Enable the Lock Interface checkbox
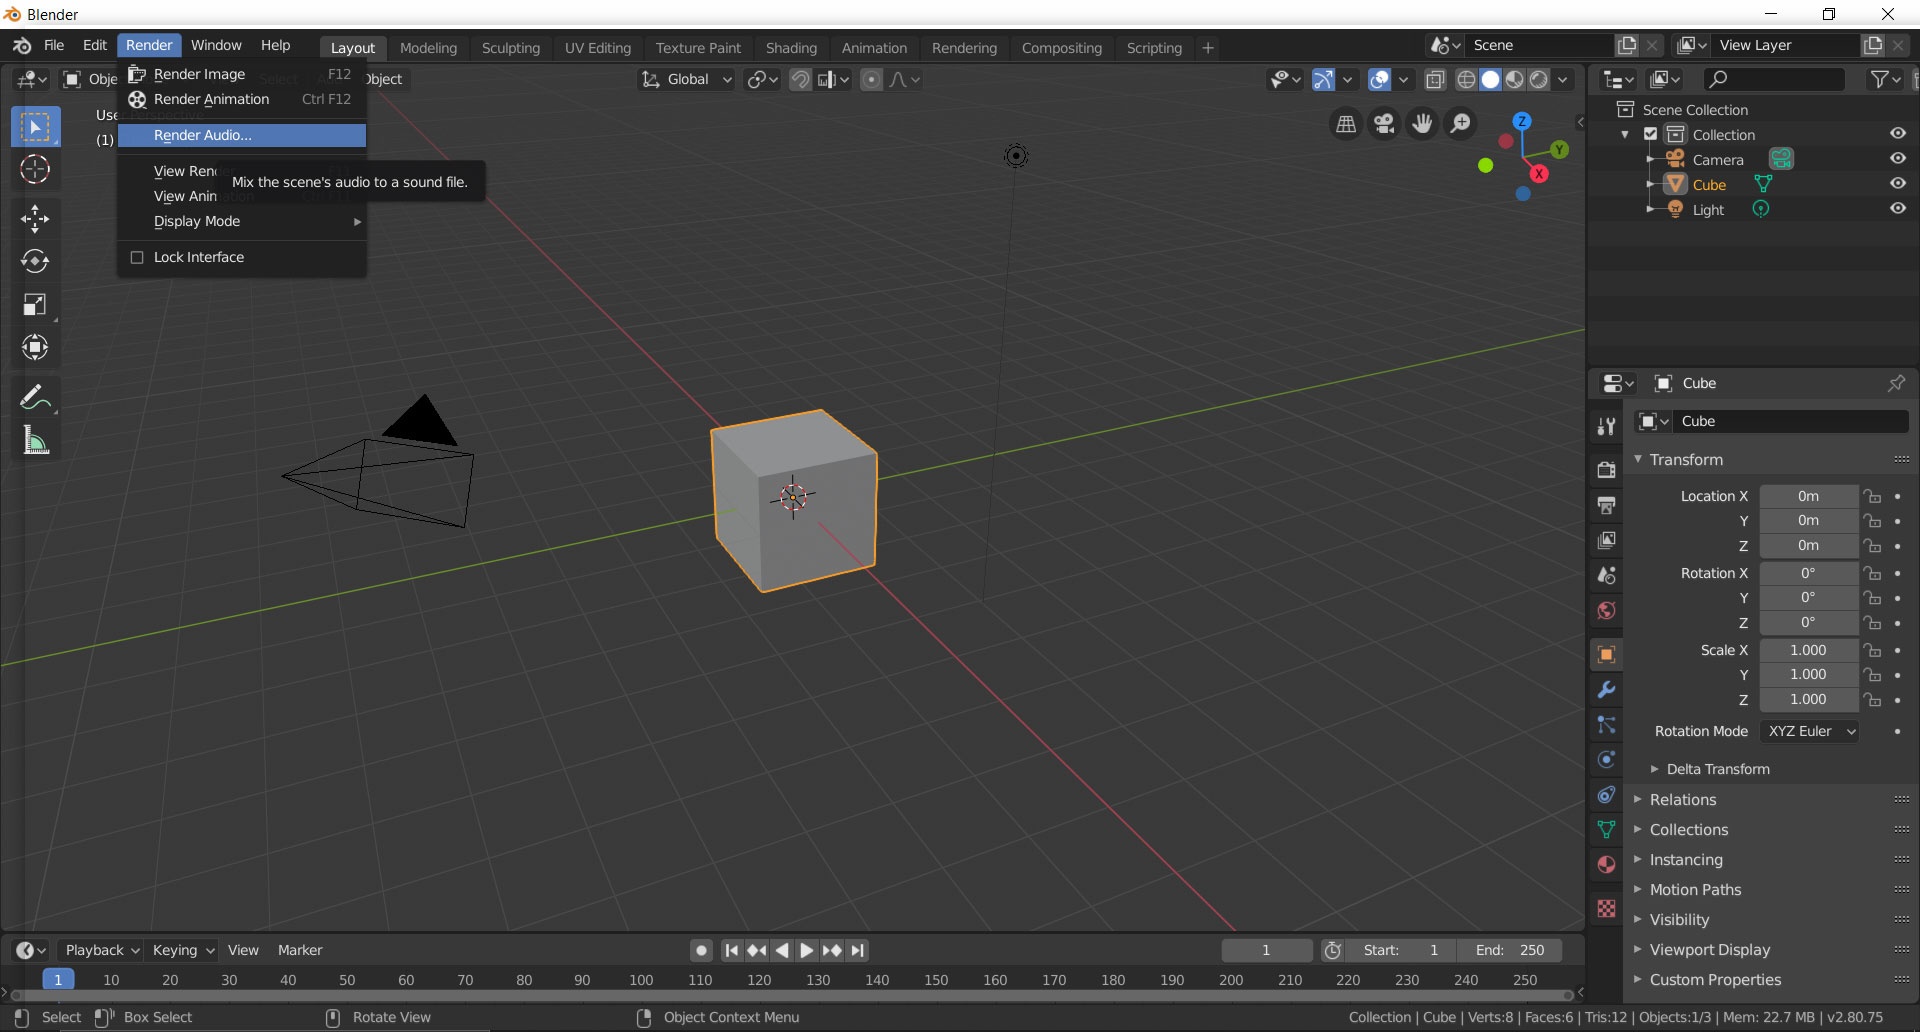This screenshot has height=1032, width=1920. pos(138,257)
